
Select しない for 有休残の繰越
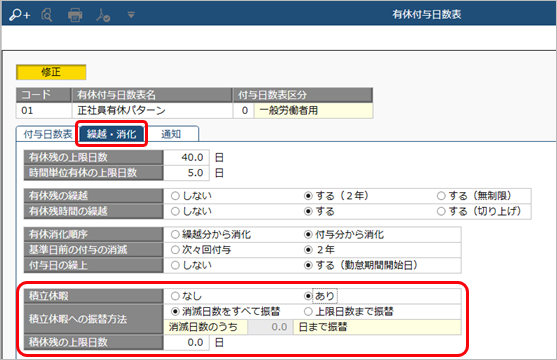175,196
